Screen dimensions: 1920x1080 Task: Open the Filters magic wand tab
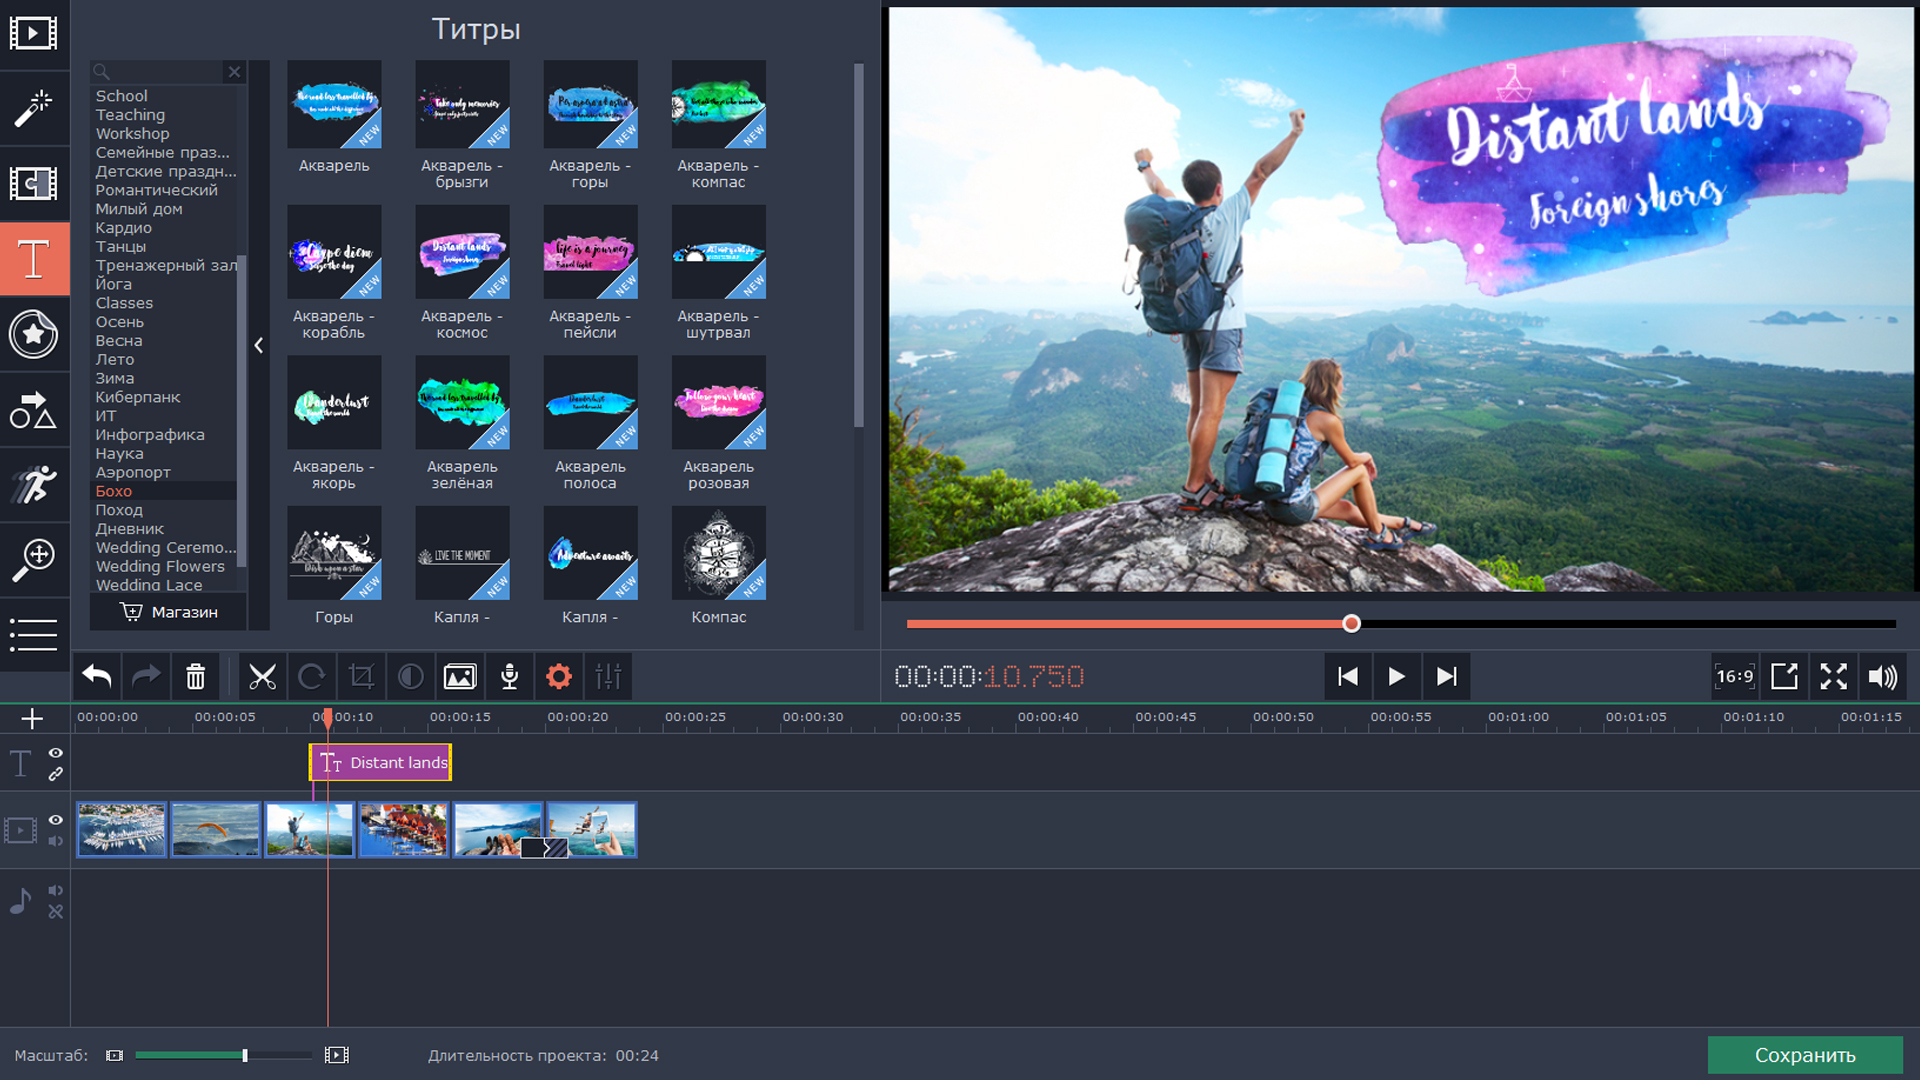click(34, 108)
